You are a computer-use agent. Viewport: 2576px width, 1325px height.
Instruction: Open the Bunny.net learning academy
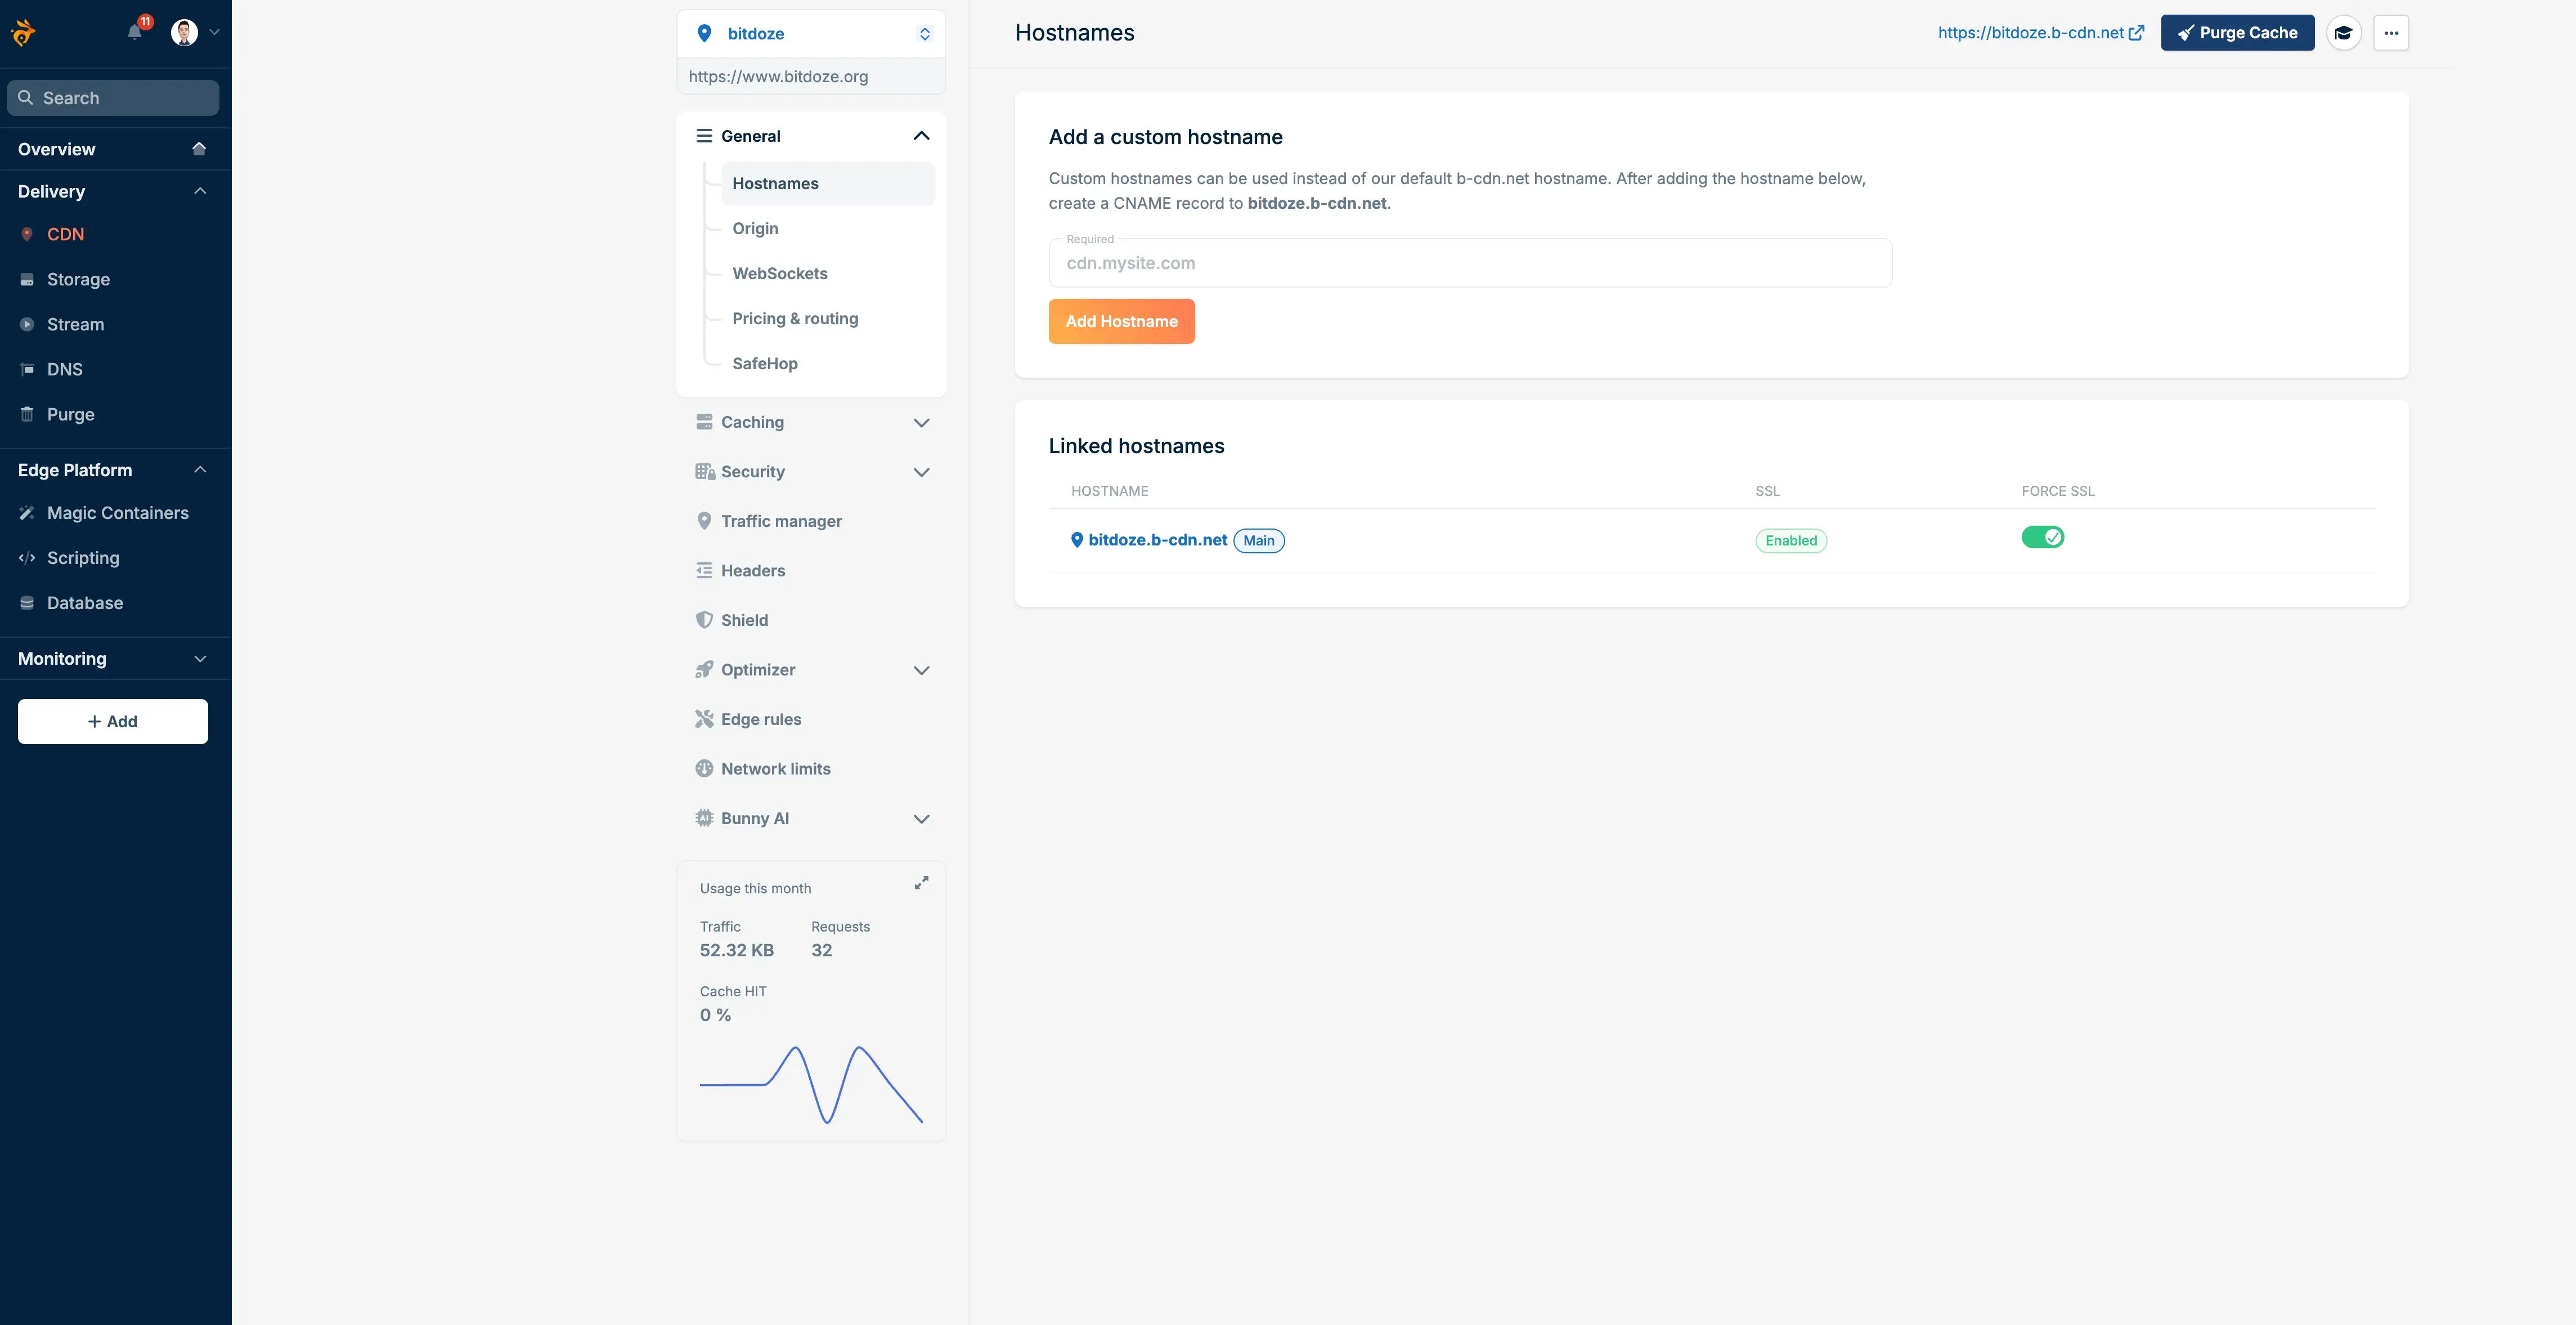(x=2344, y=32)
